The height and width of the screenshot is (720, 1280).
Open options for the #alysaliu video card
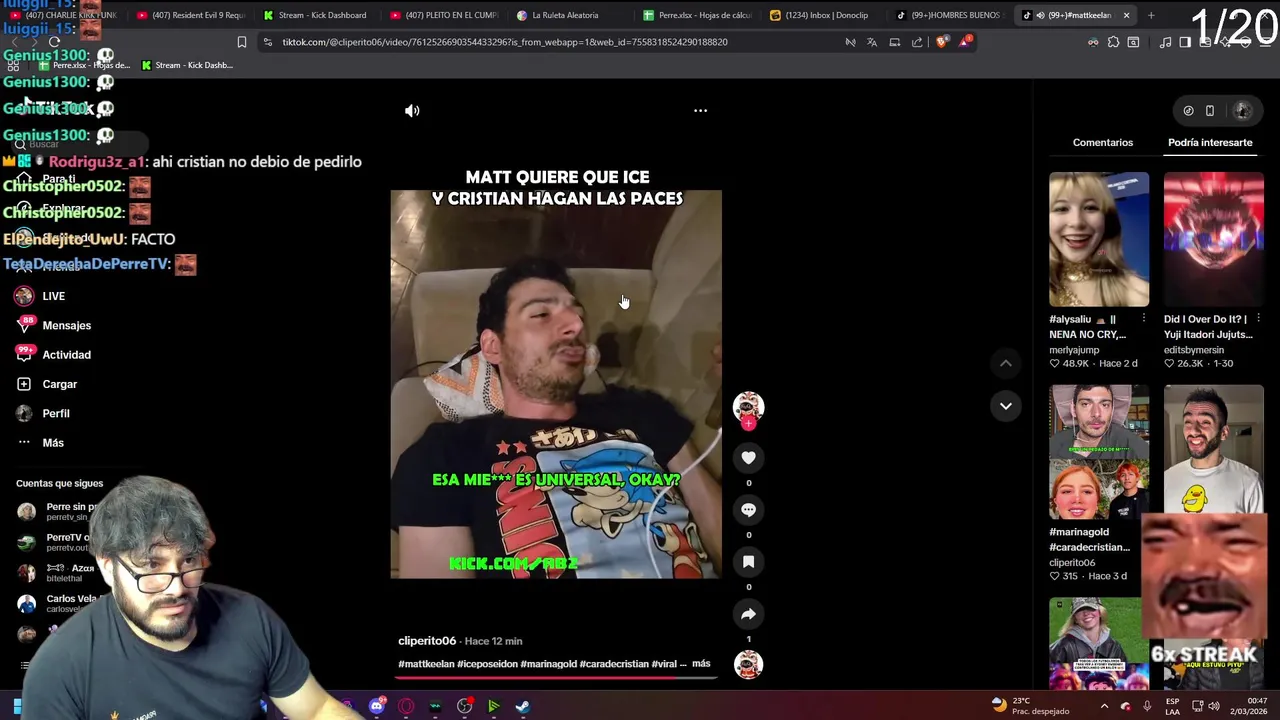pyautogui.click(x=1144, y=319)
